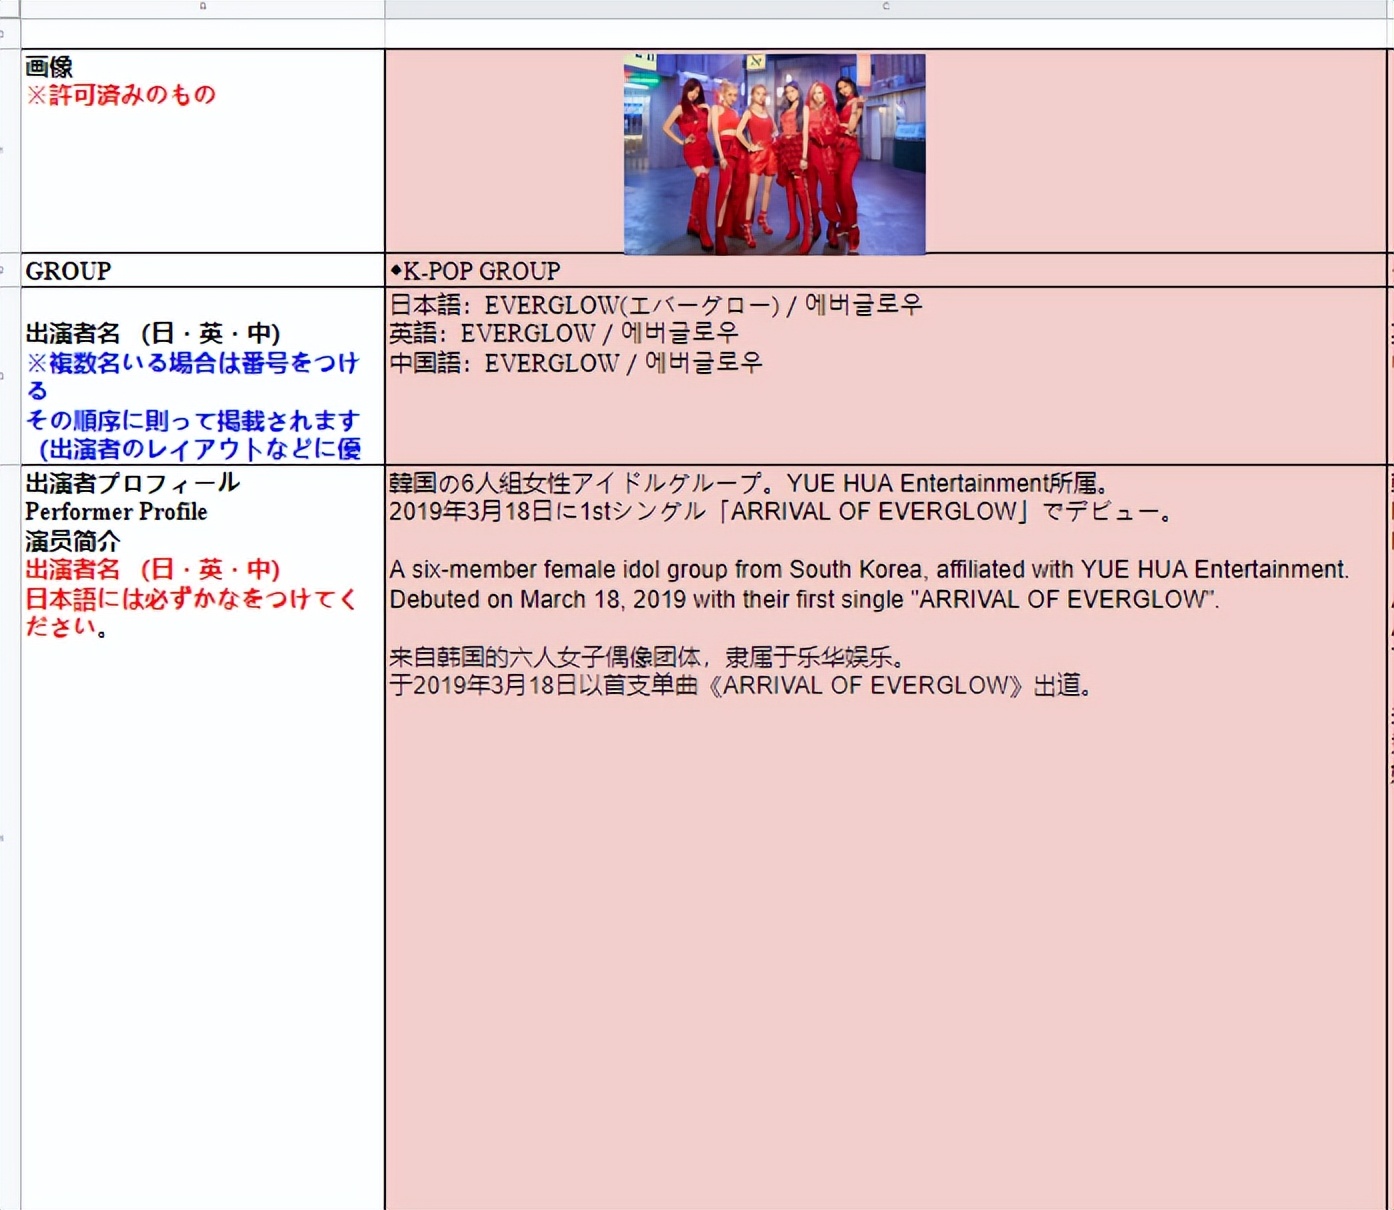Click the EVERGLOW group photo thumbnail

pos(774,152)
